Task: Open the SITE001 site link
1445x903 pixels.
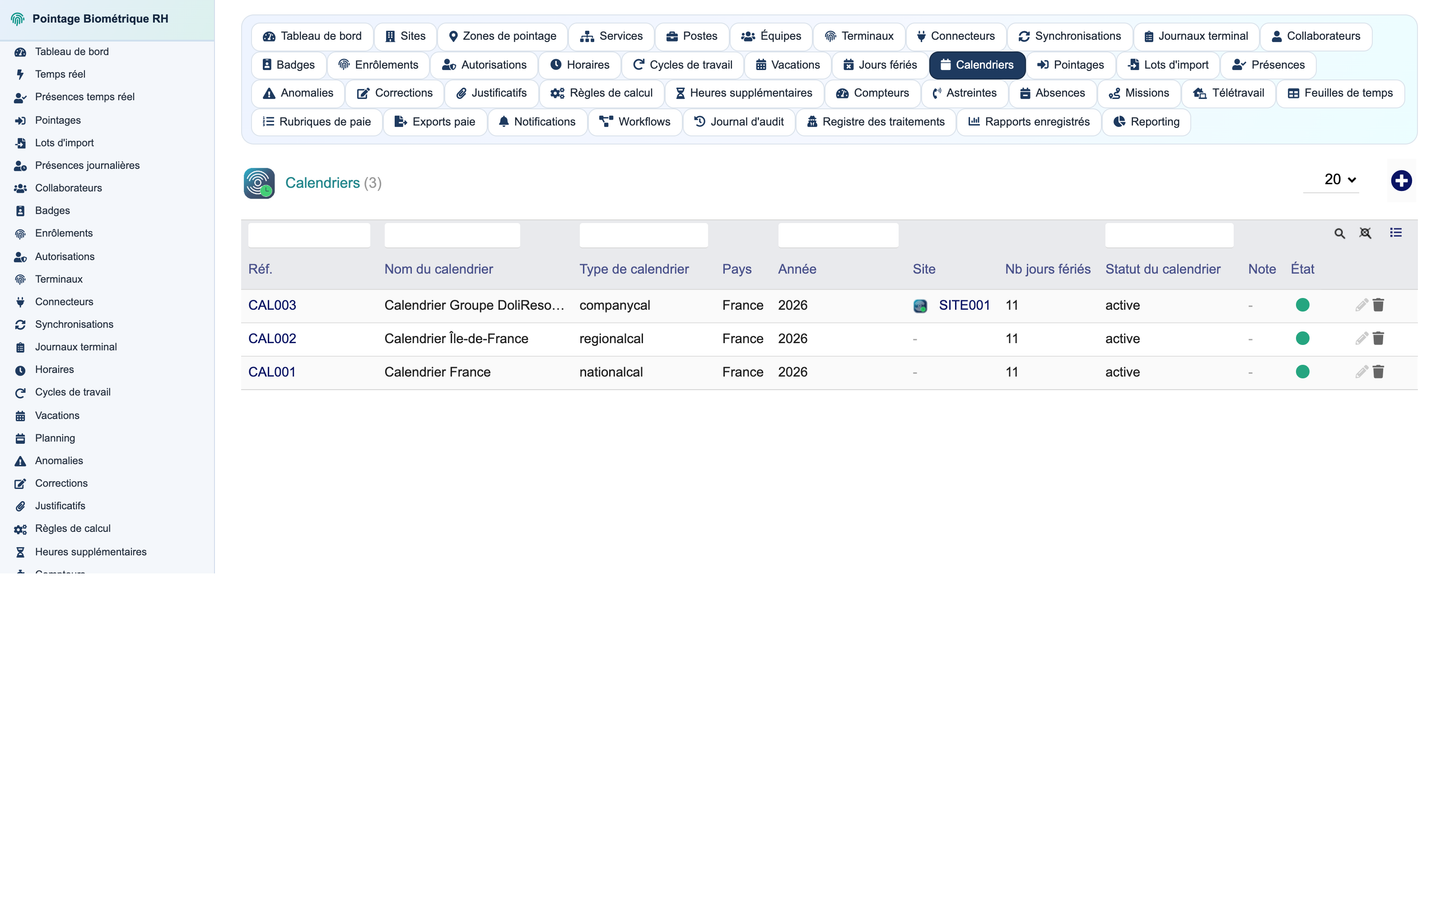Action: pos(964,305)
